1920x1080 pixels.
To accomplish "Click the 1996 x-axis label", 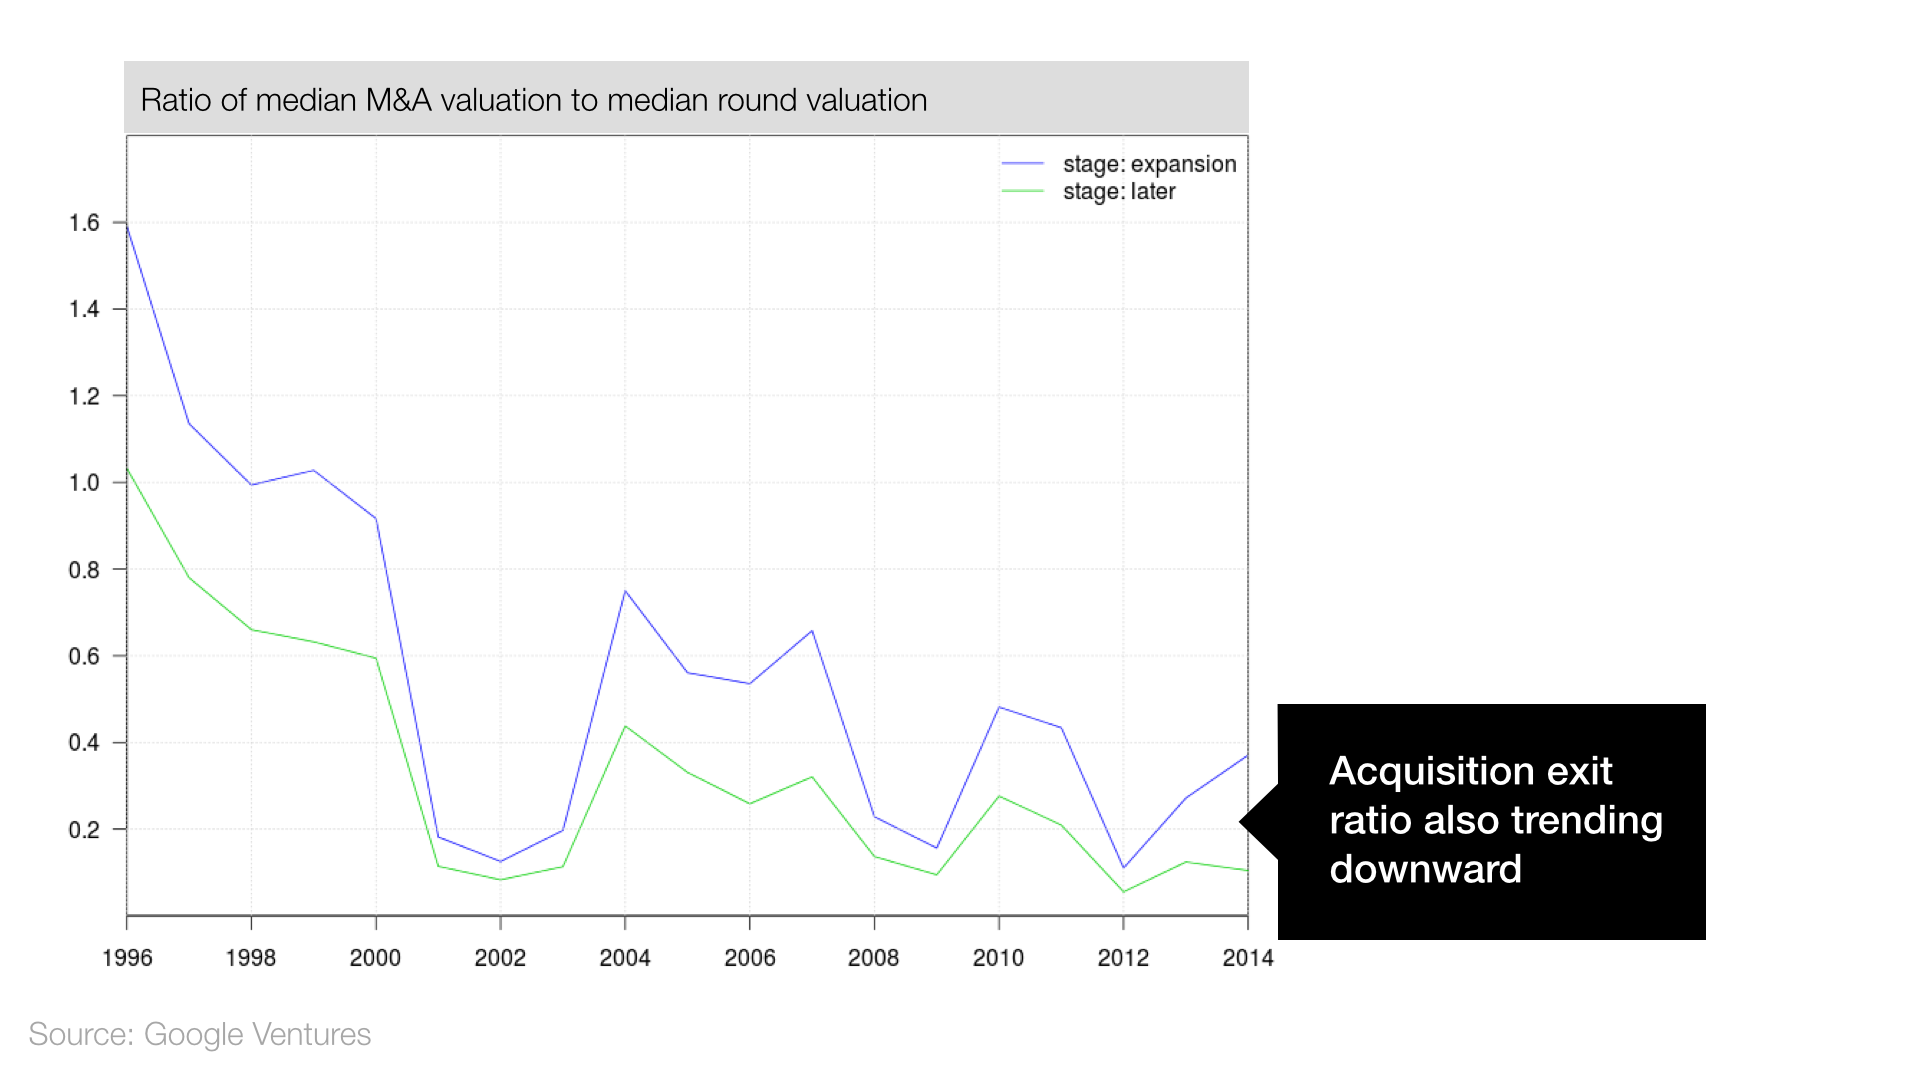I will pyautogui.click(x=127, y=957).
